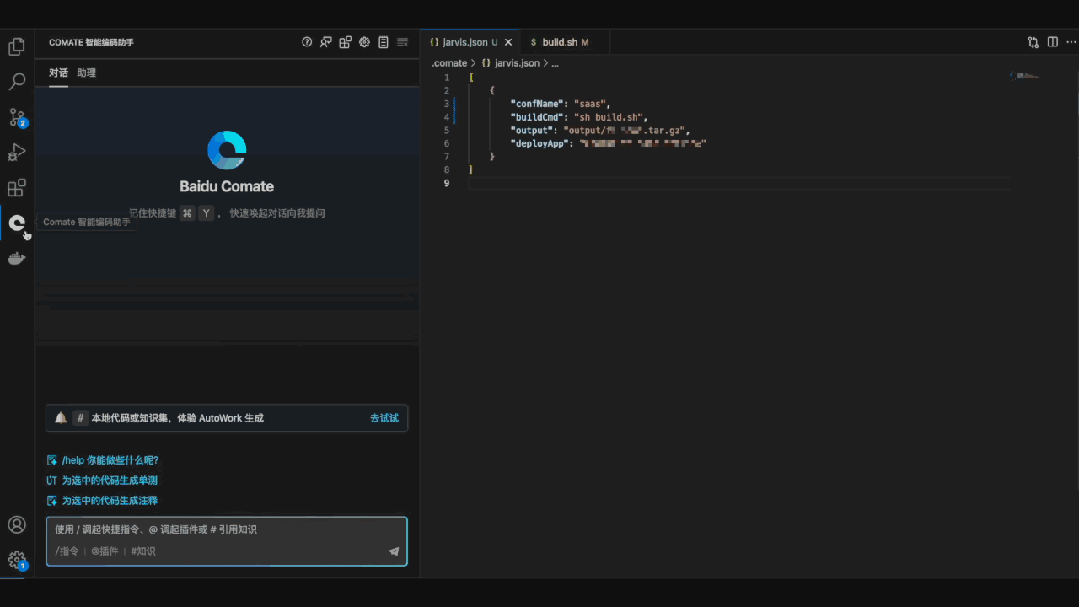Click 为选中的代码生成单测 suggestion
Image resolution: width=1079 pixels, height=607 pixels.
(x=109, y=480)
